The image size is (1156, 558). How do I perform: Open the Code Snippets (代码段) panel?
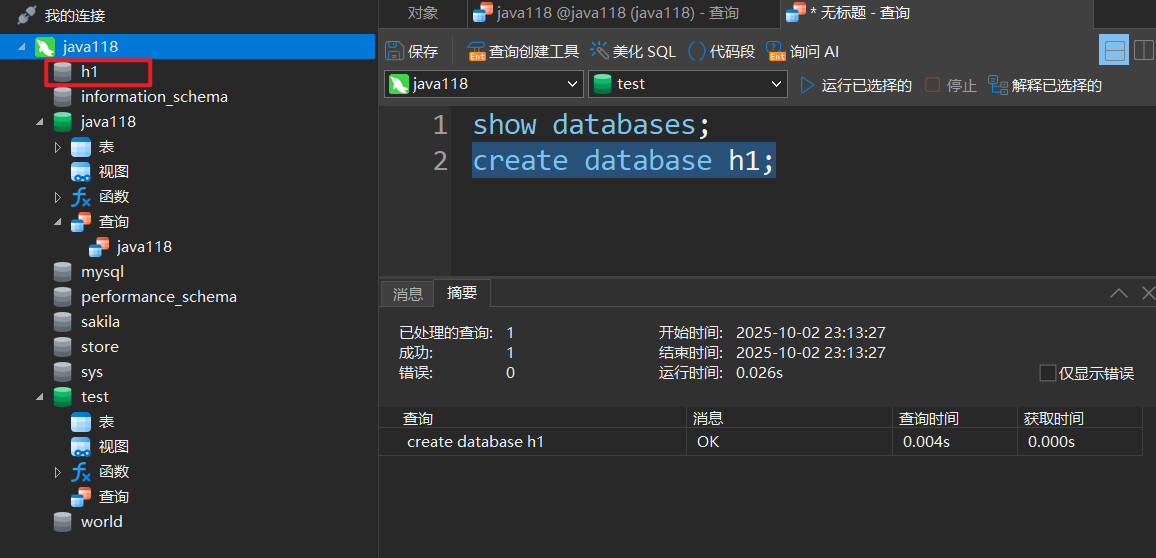pyautogui.click(x=722, y=51)
